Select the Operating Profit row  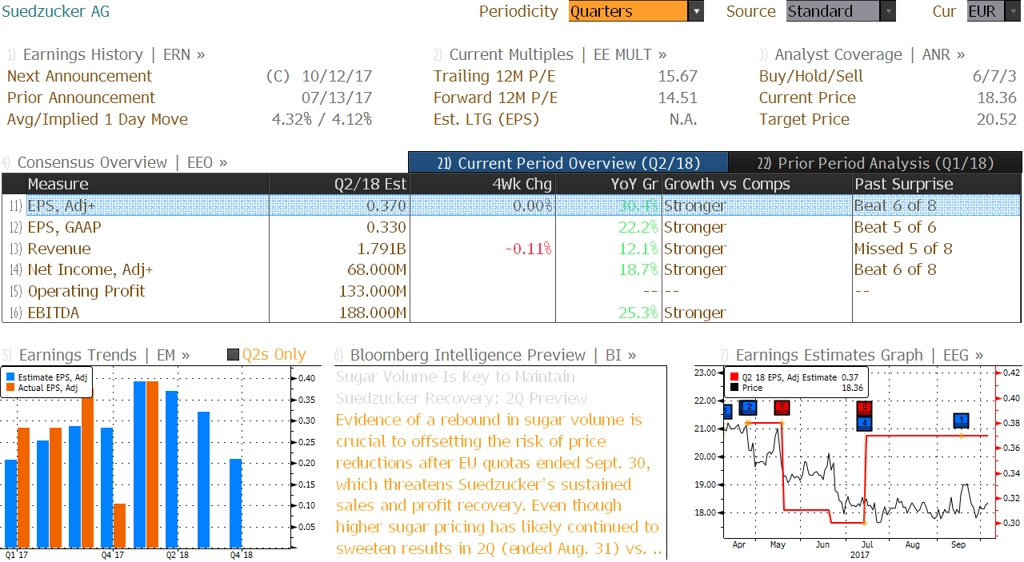tap(511, 291)
